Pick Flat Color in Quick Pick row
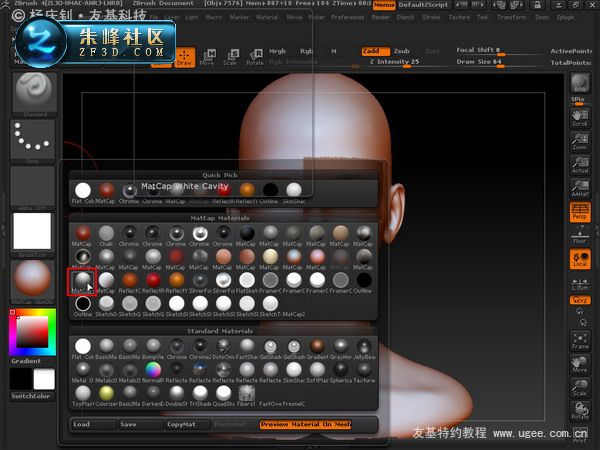Viewport: 600px width, 450px height. click(x=83, y=193)
